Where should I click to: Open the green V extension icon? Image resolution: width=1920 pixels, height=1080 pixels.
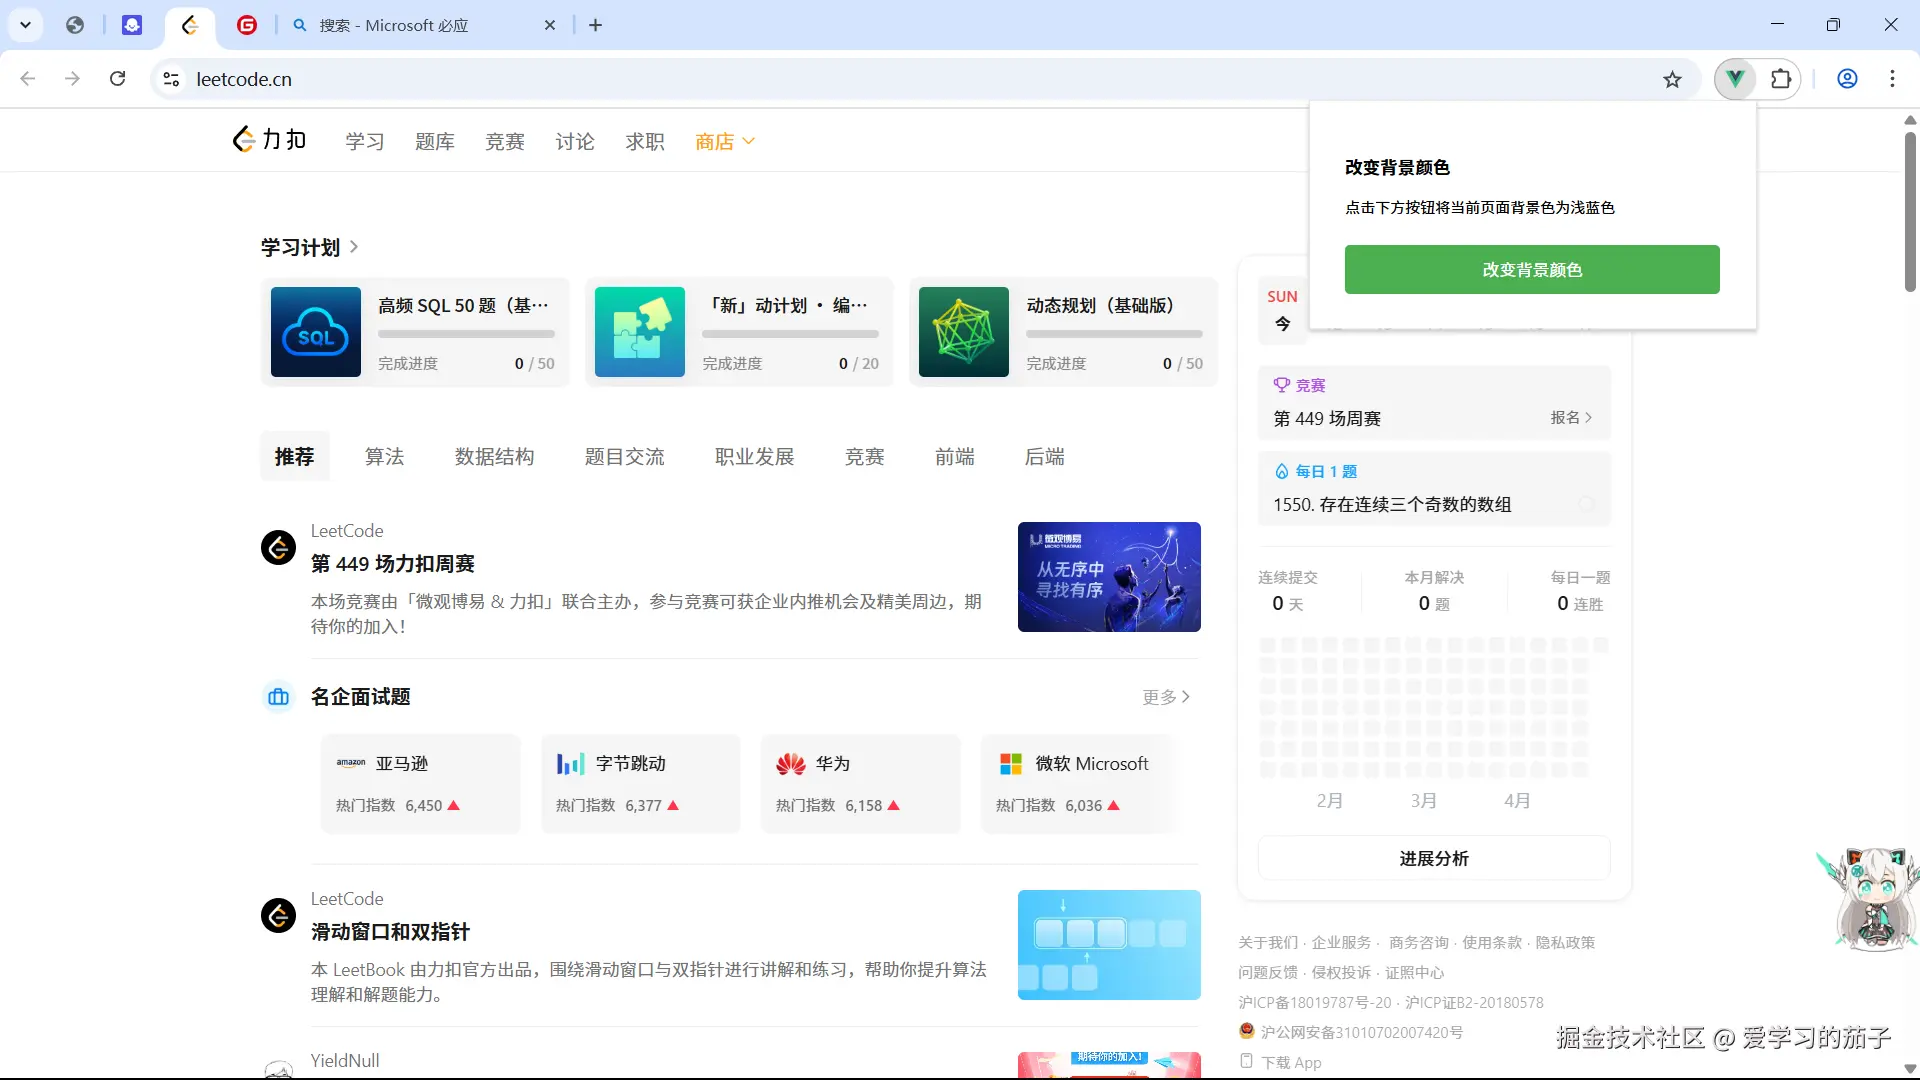(1735, 79)
